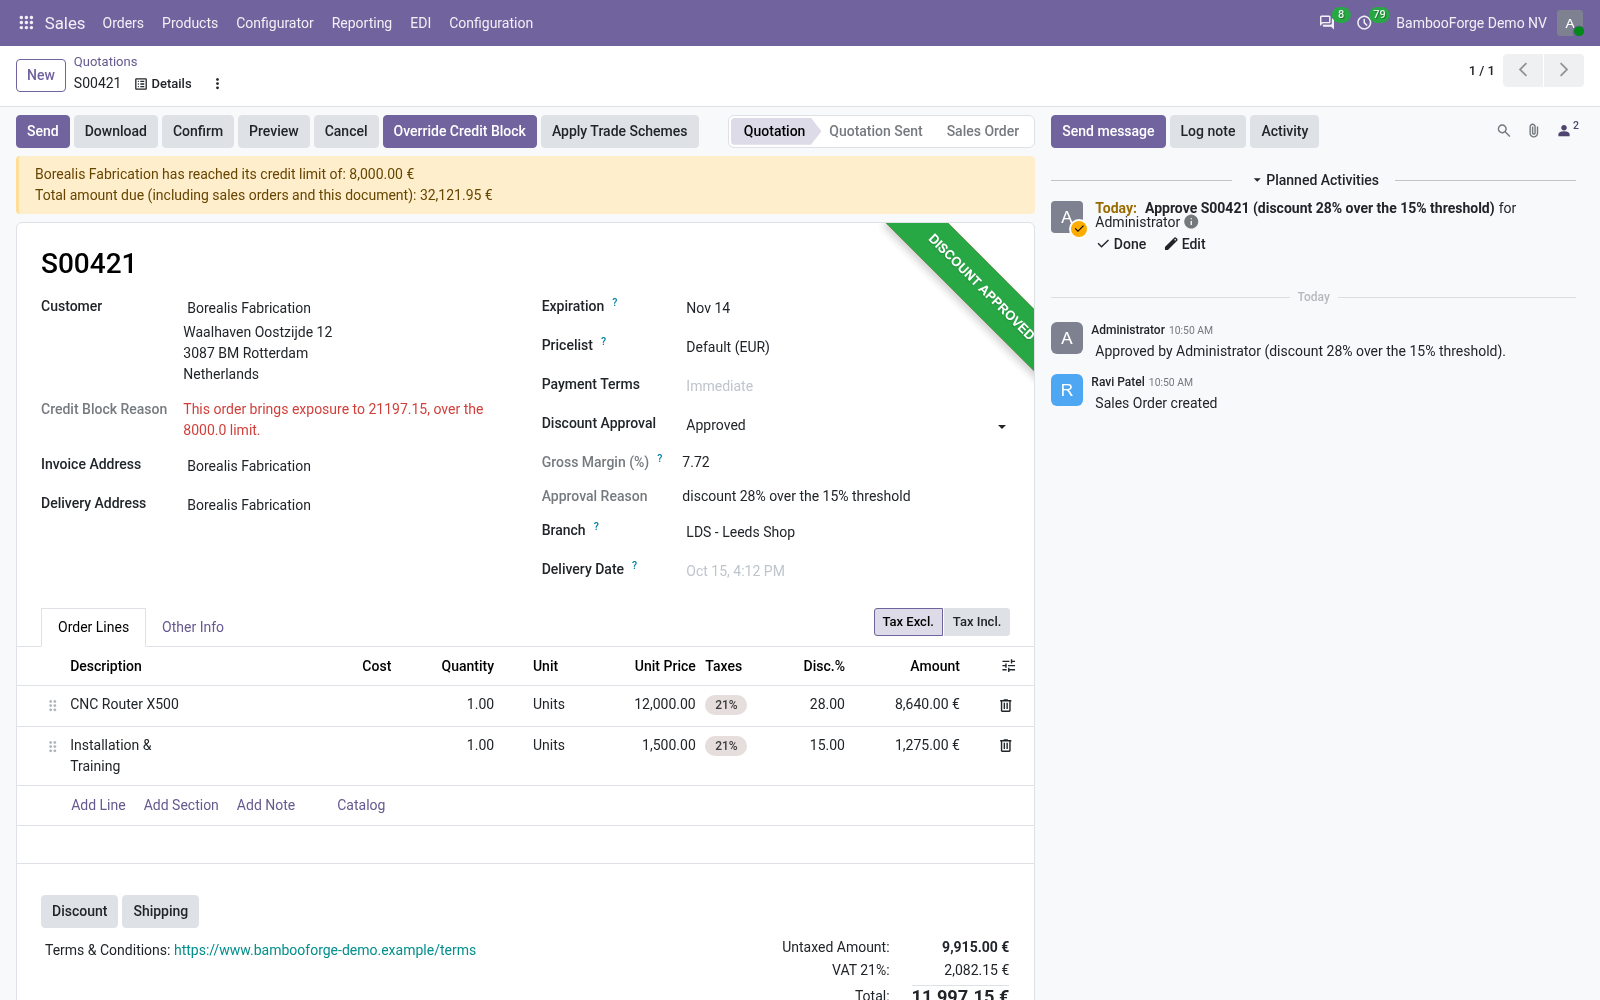Open the Reporting menu
The height and width of the screenshot is (1000, 1600).
click(361, 23)
